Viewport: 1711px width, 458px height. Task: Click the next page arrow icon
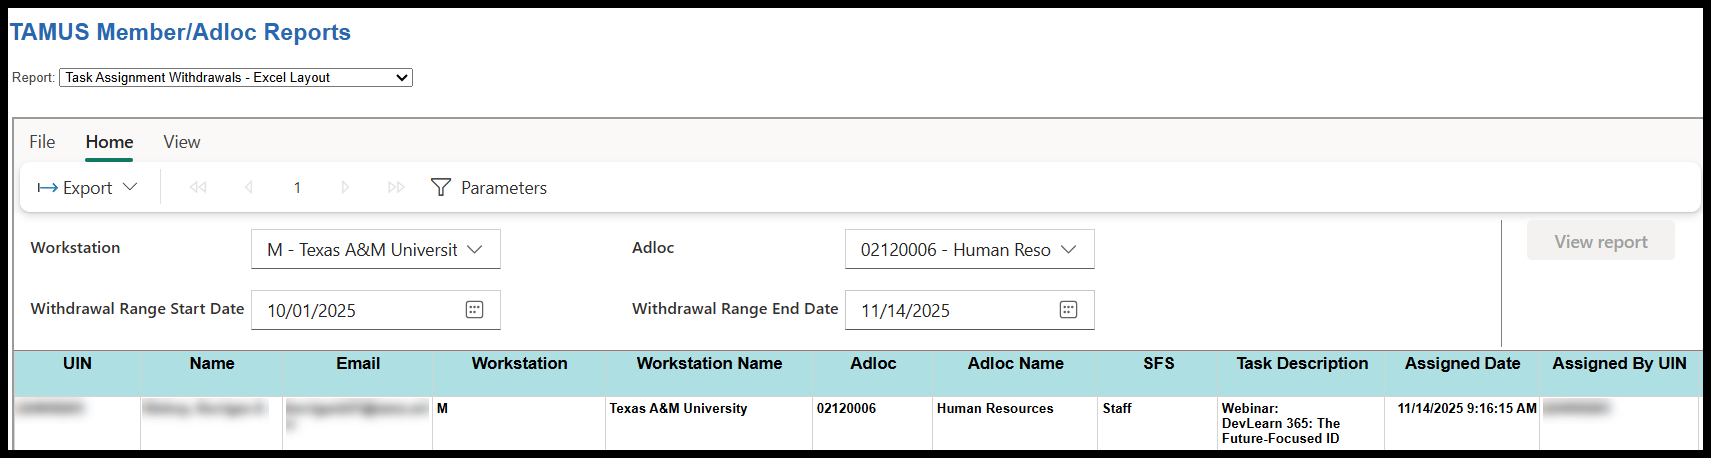[x=345, y=187]
